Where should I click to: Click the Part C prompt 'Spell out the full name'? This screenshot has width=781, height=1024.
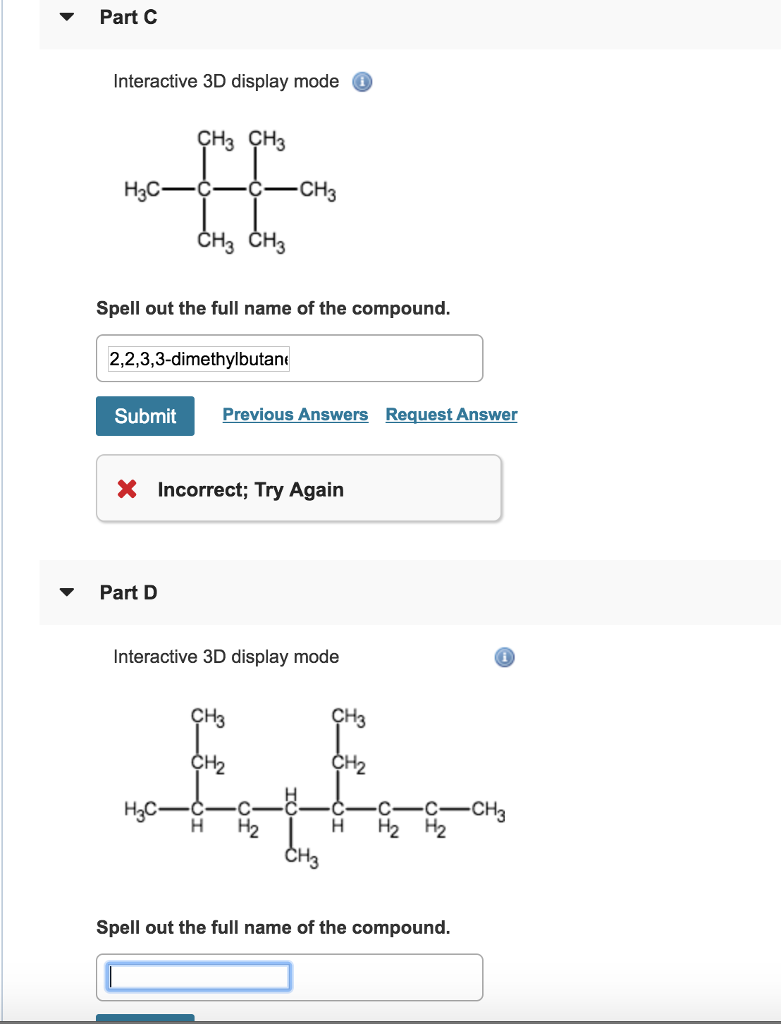pyautogui.click(x=273, y=308)
